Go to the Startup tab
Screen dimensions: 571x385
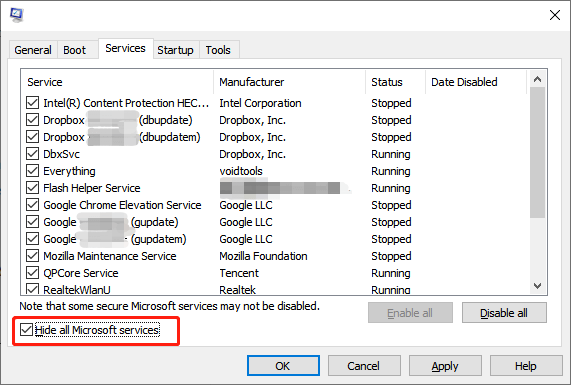[175, 50]
